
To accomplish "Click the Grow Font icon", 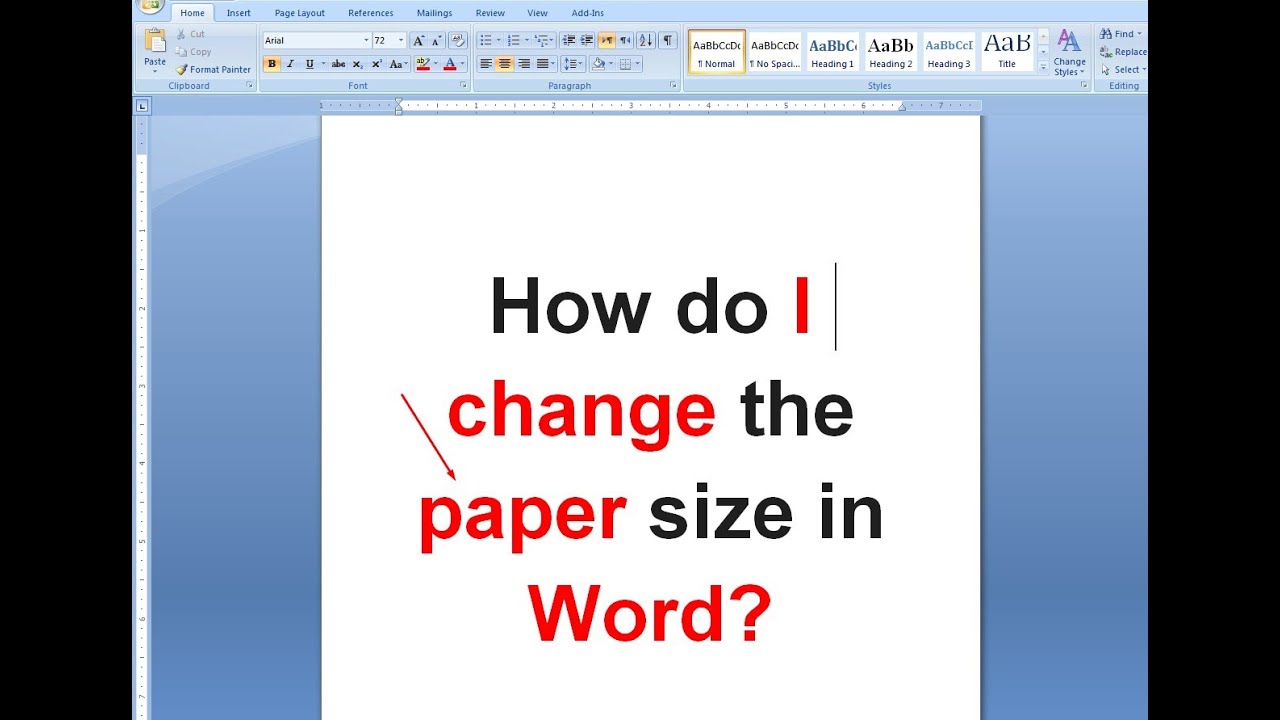I will (x=419, y=40).
